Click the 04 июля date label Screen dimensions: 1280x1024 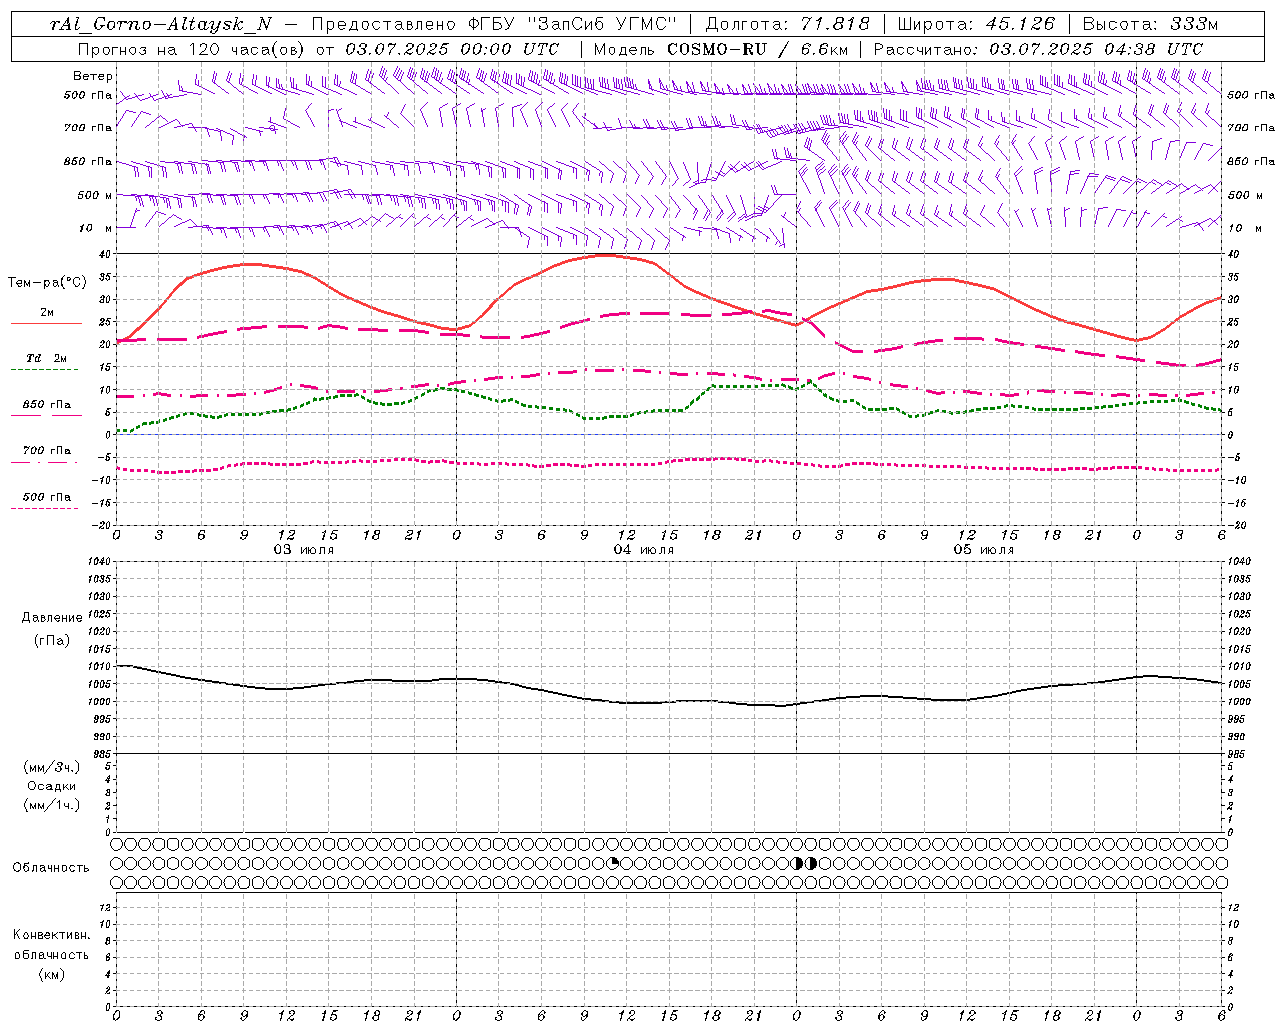[x=644, y=550]
